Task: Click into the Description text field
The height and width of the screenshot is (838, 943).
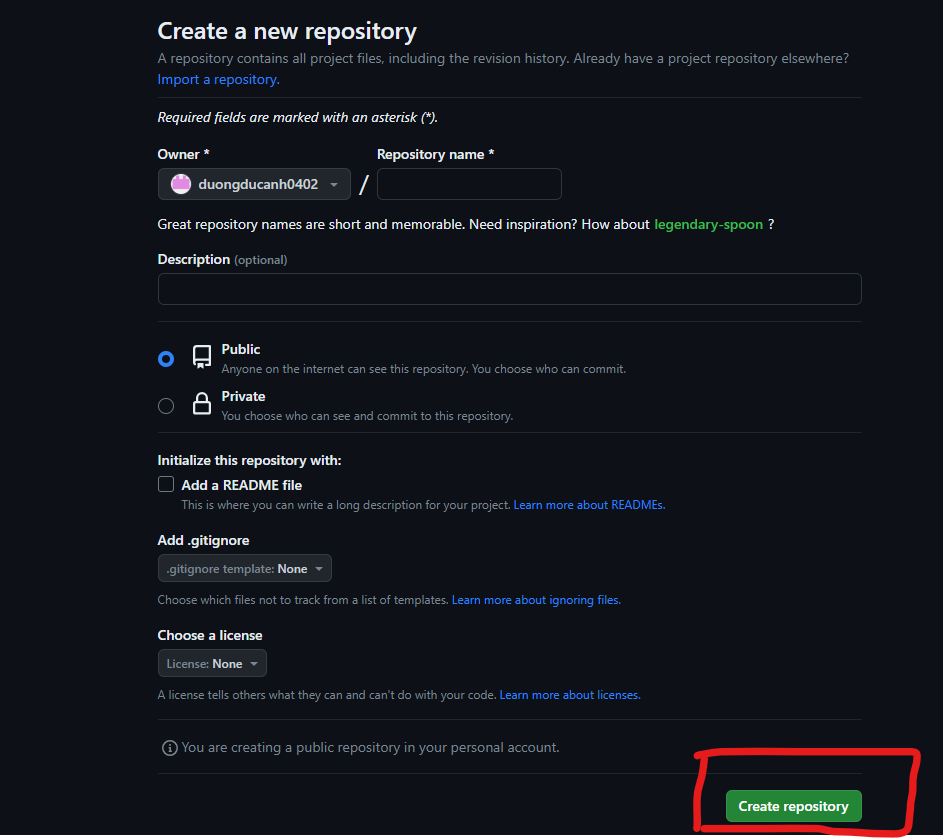Action: click(509, 289)
